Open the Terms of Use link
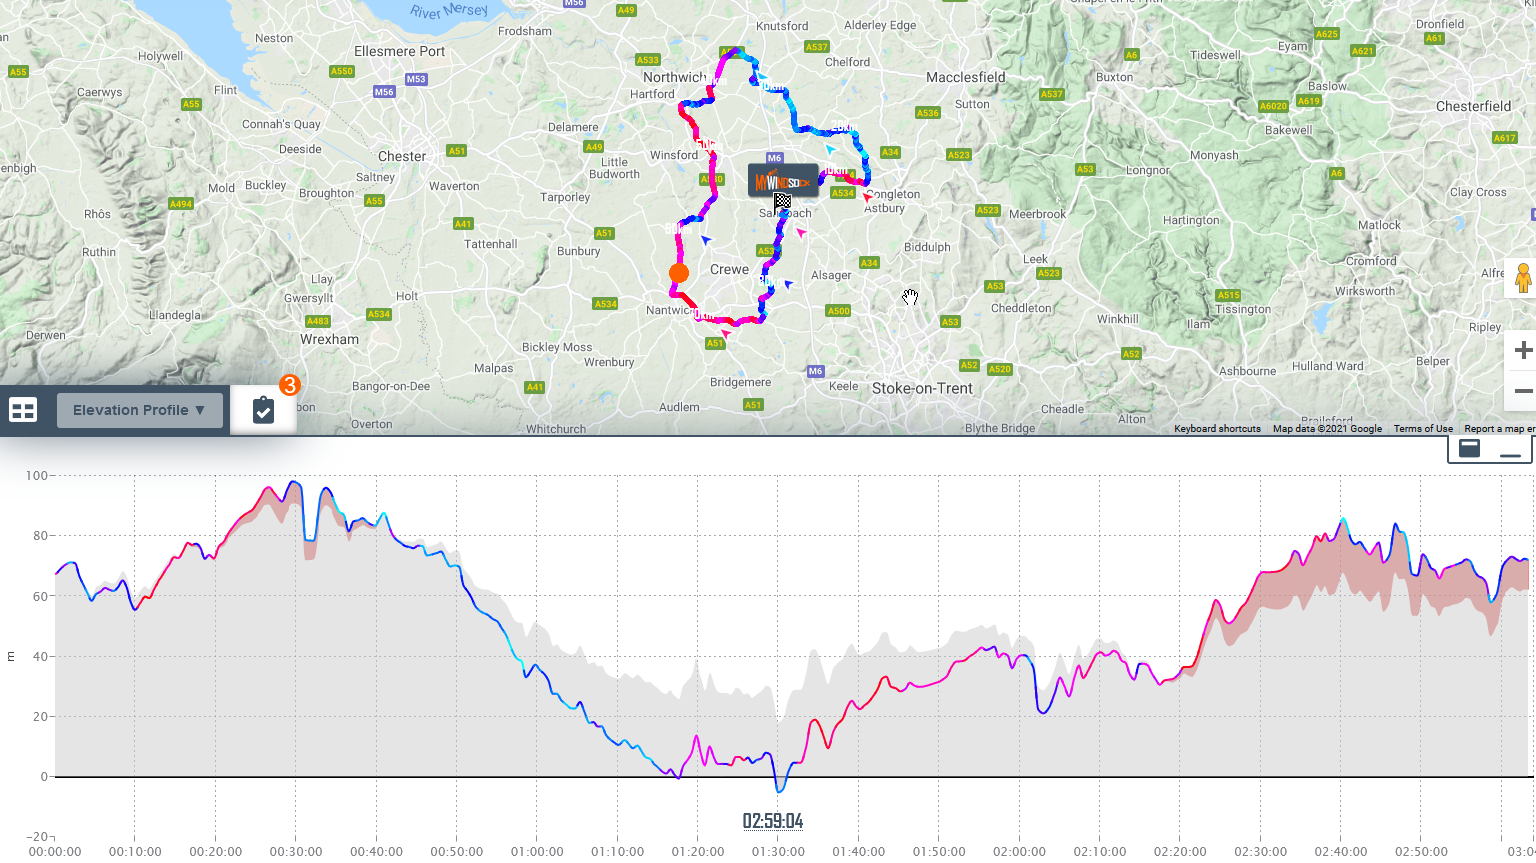Screen dimensions: 1536x863 [1423, 429]
